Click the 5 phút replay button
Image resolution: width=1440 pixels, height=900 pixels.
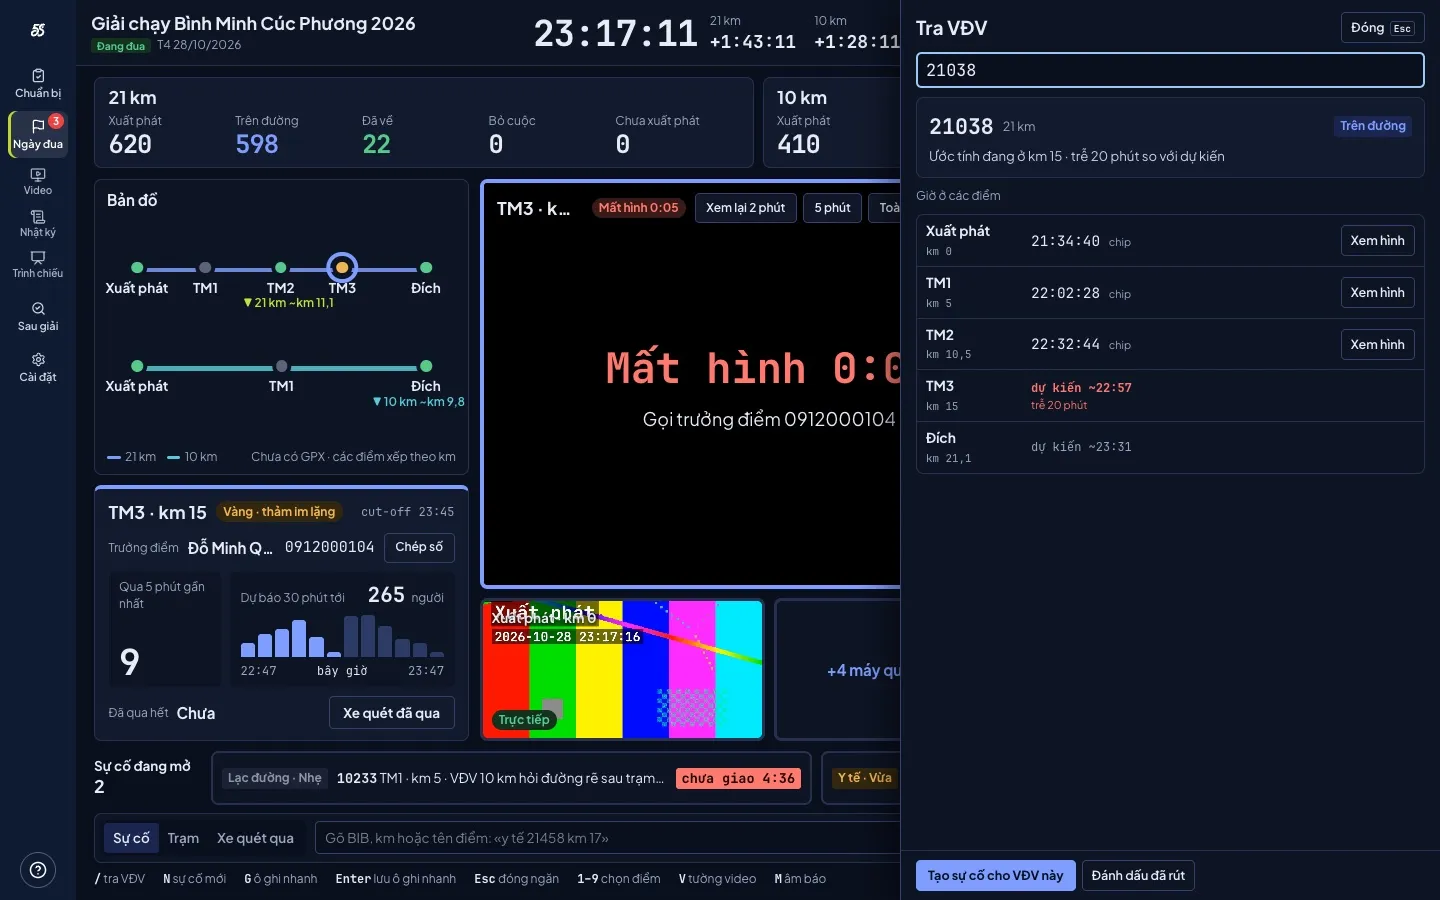[x=832, y=208]
